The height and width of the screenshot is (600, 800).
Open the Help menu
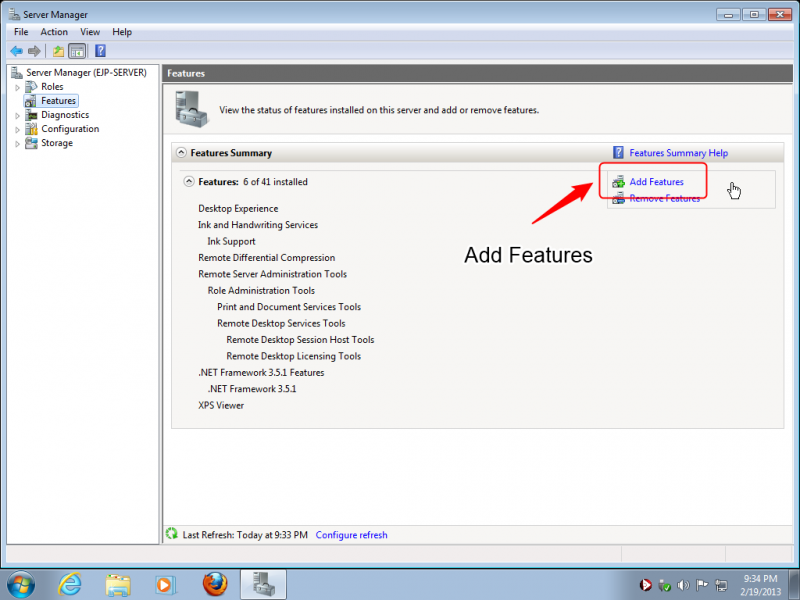coord(122,32)
